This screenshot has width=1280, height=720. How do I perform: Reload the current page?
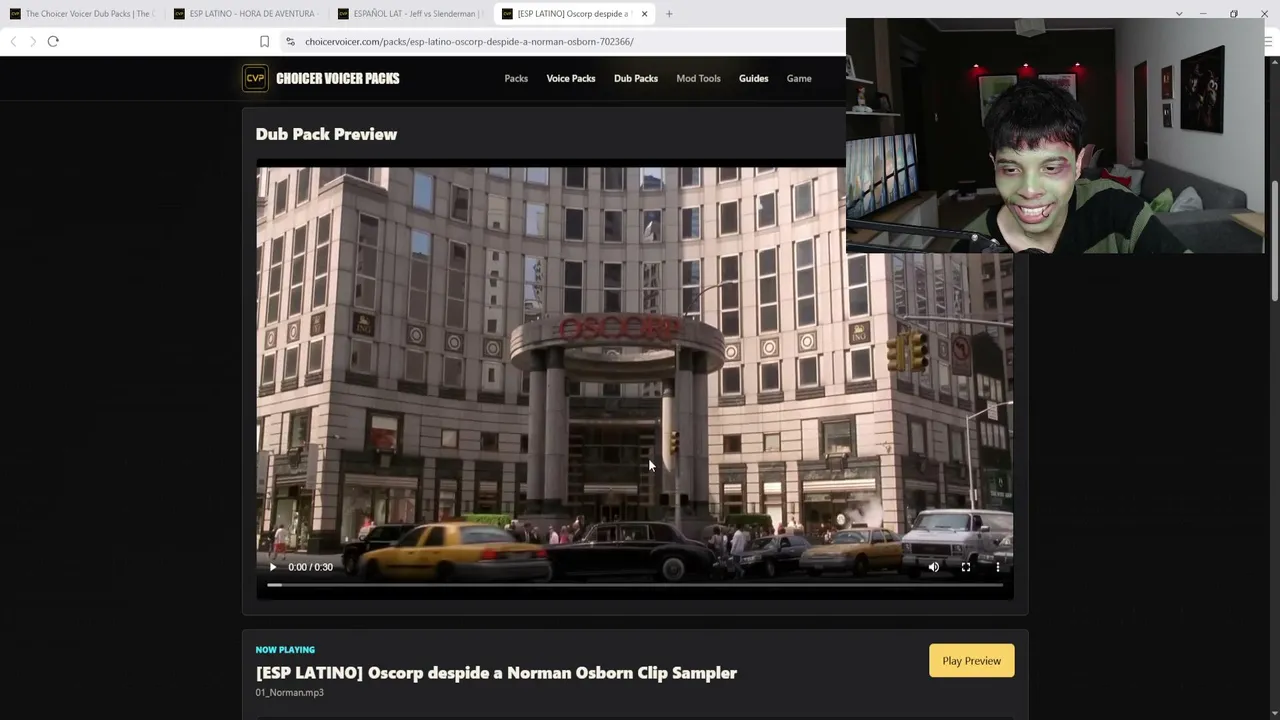pos(53,41)
